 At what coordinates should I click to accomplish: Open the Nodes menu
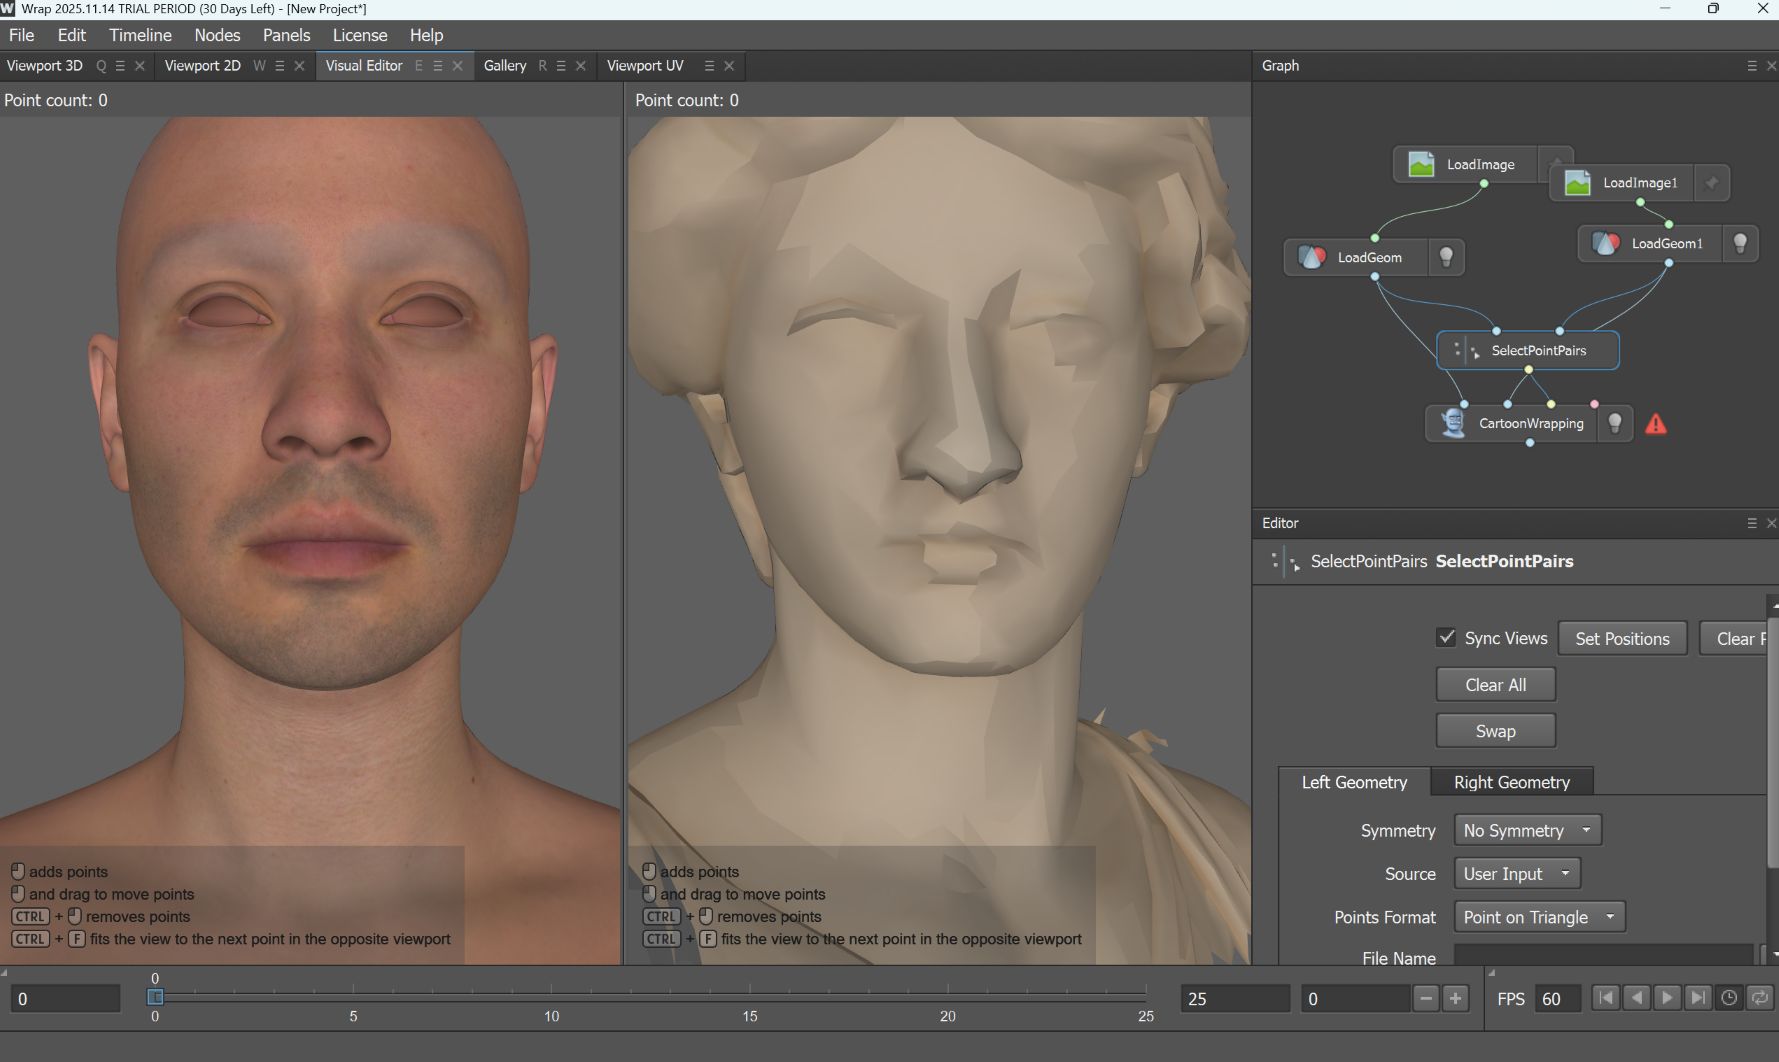217,35
